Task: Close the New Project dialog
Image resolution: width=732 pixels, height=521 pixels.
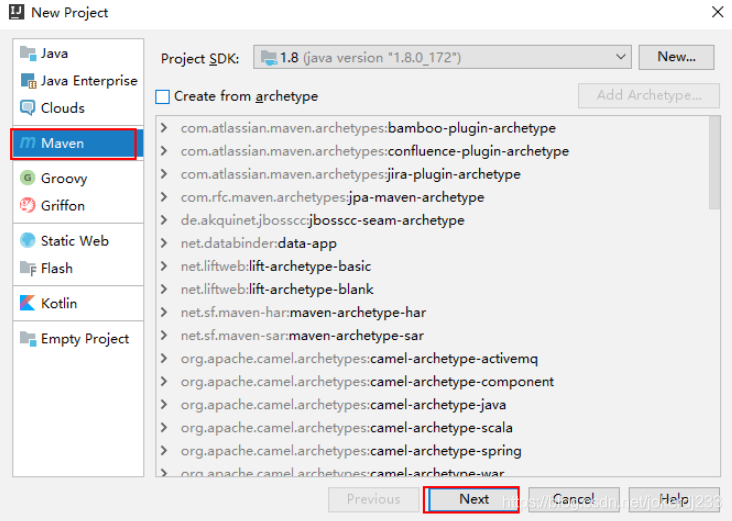Action: [718, 12]
